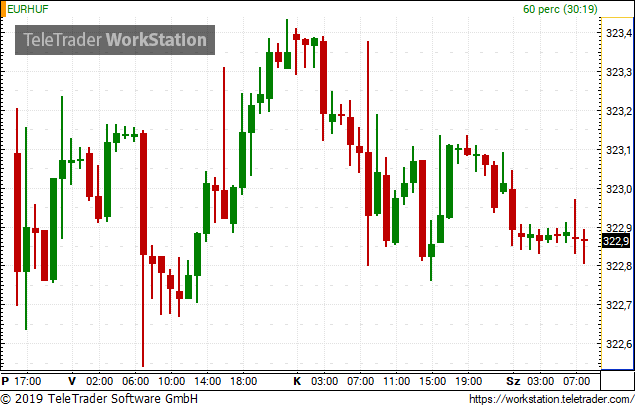This screenshot has height=408, width=635.
Task: Click the 06:00 time axis label
Action: [x=136, y=381]
